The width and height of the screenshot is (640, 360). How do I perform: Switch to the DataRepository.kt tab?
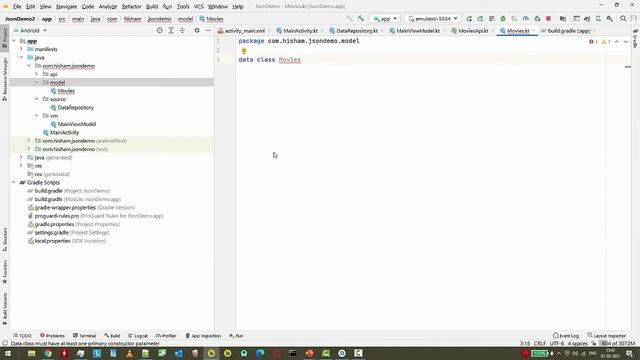pyautogui.click(x=357, y=31)
